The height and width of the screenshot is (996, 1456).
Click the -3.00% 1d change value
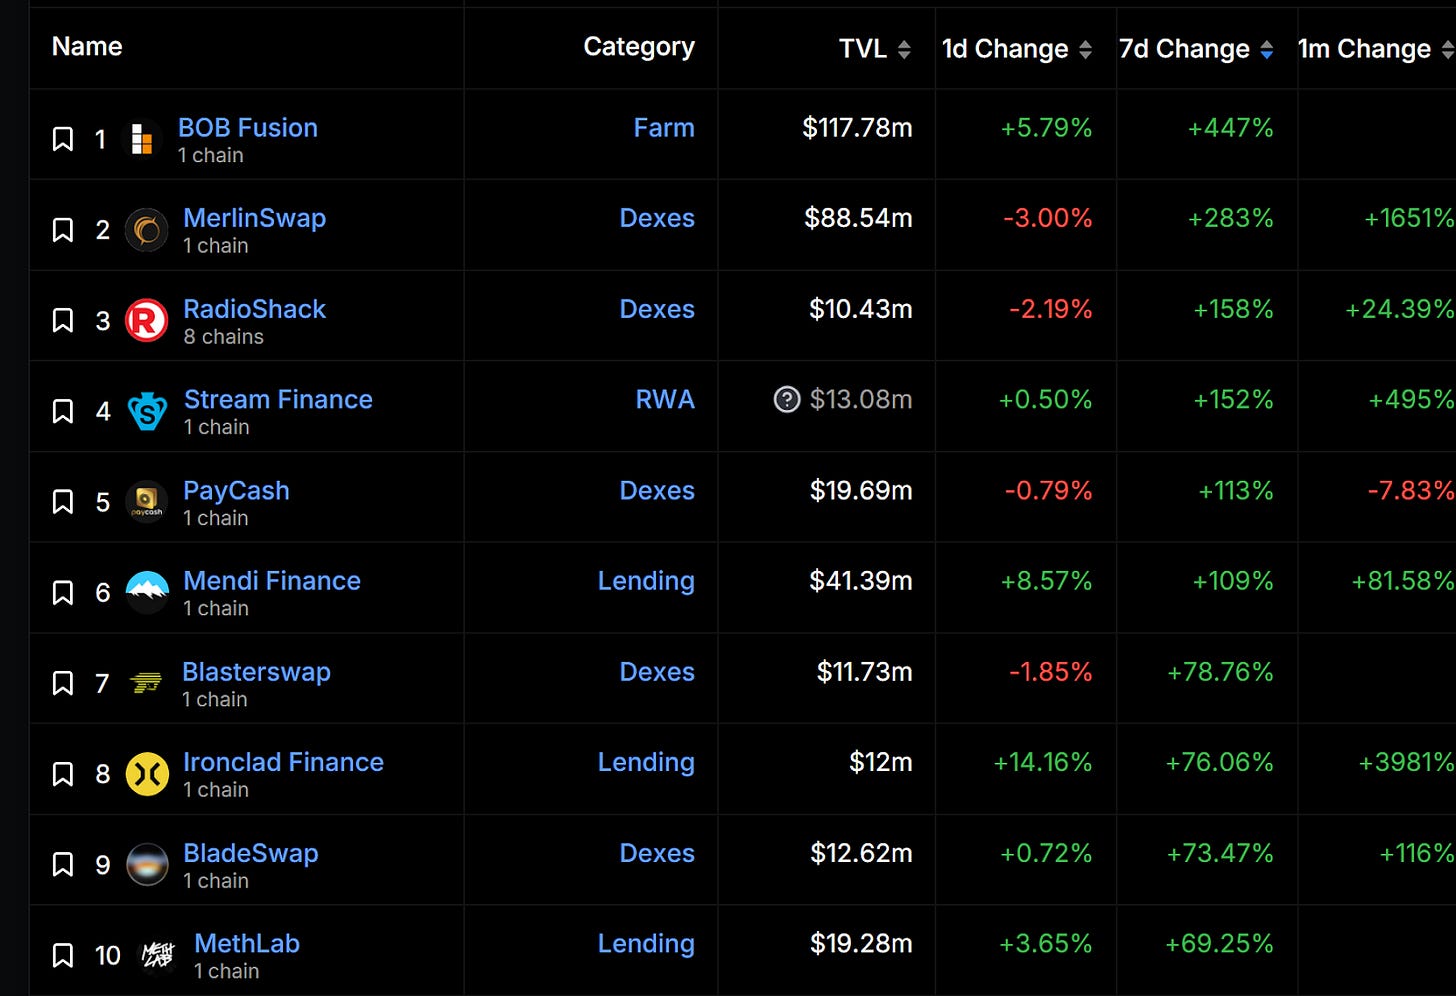click(x=1048, y=218)
